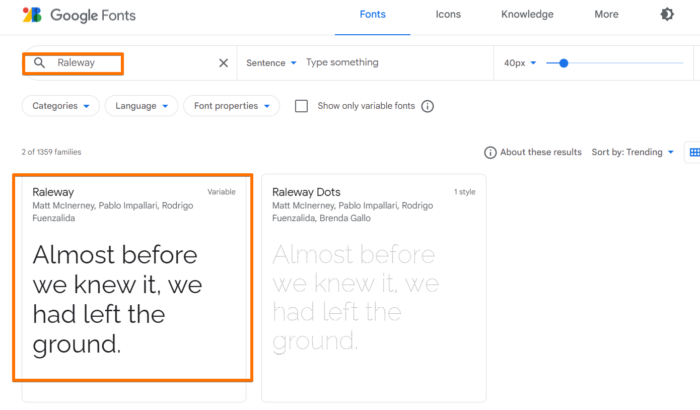The image size is (700, 410).
Task: Click the search magnifier icon
Action: pyautogui.click(x=40, y=63)
